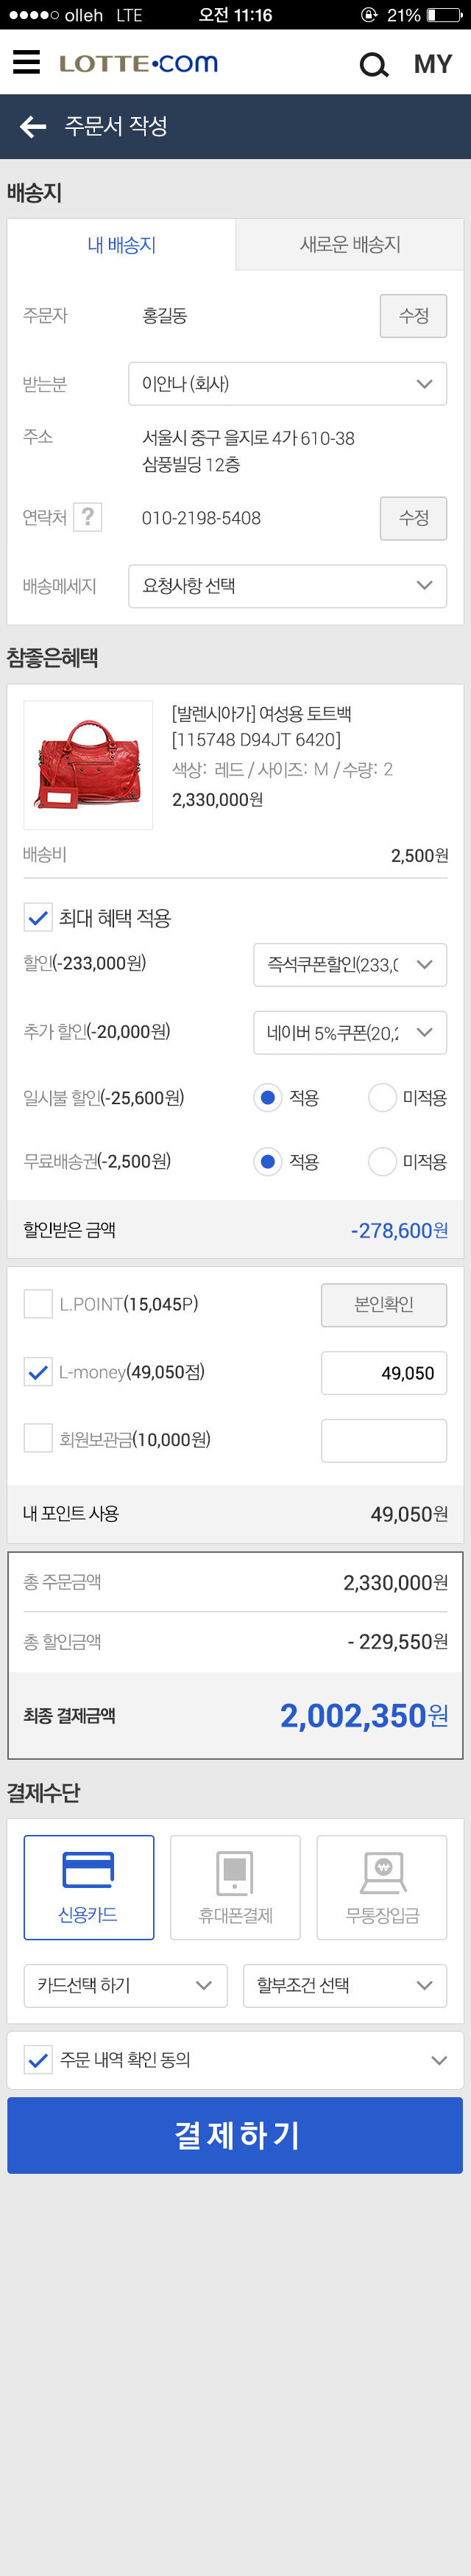The image size is (471, 2576).
Task: Go back with the arrow icon
Action: tap(33, 126)
